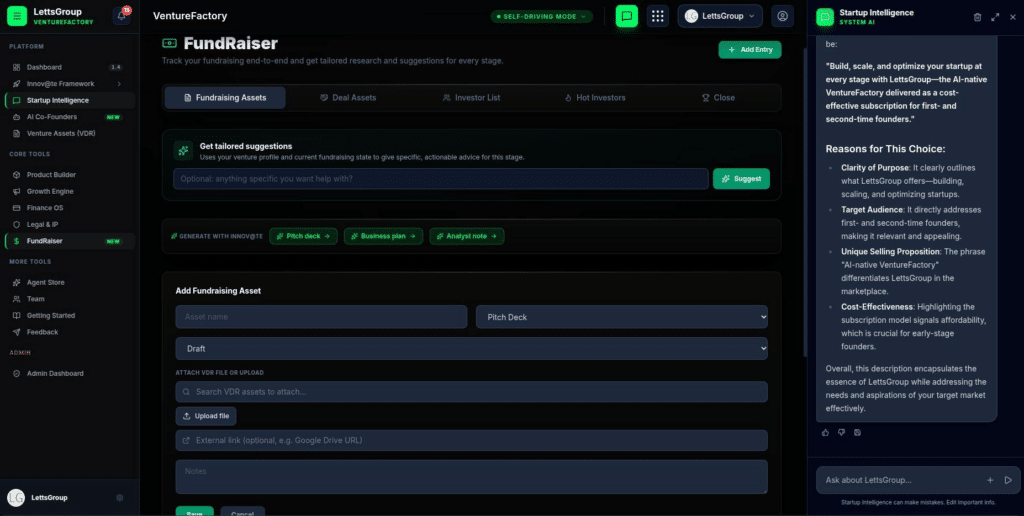Screen dimensions: 1024x516
Task: Focus the Asset name field
Action: [x=321, y=317]
